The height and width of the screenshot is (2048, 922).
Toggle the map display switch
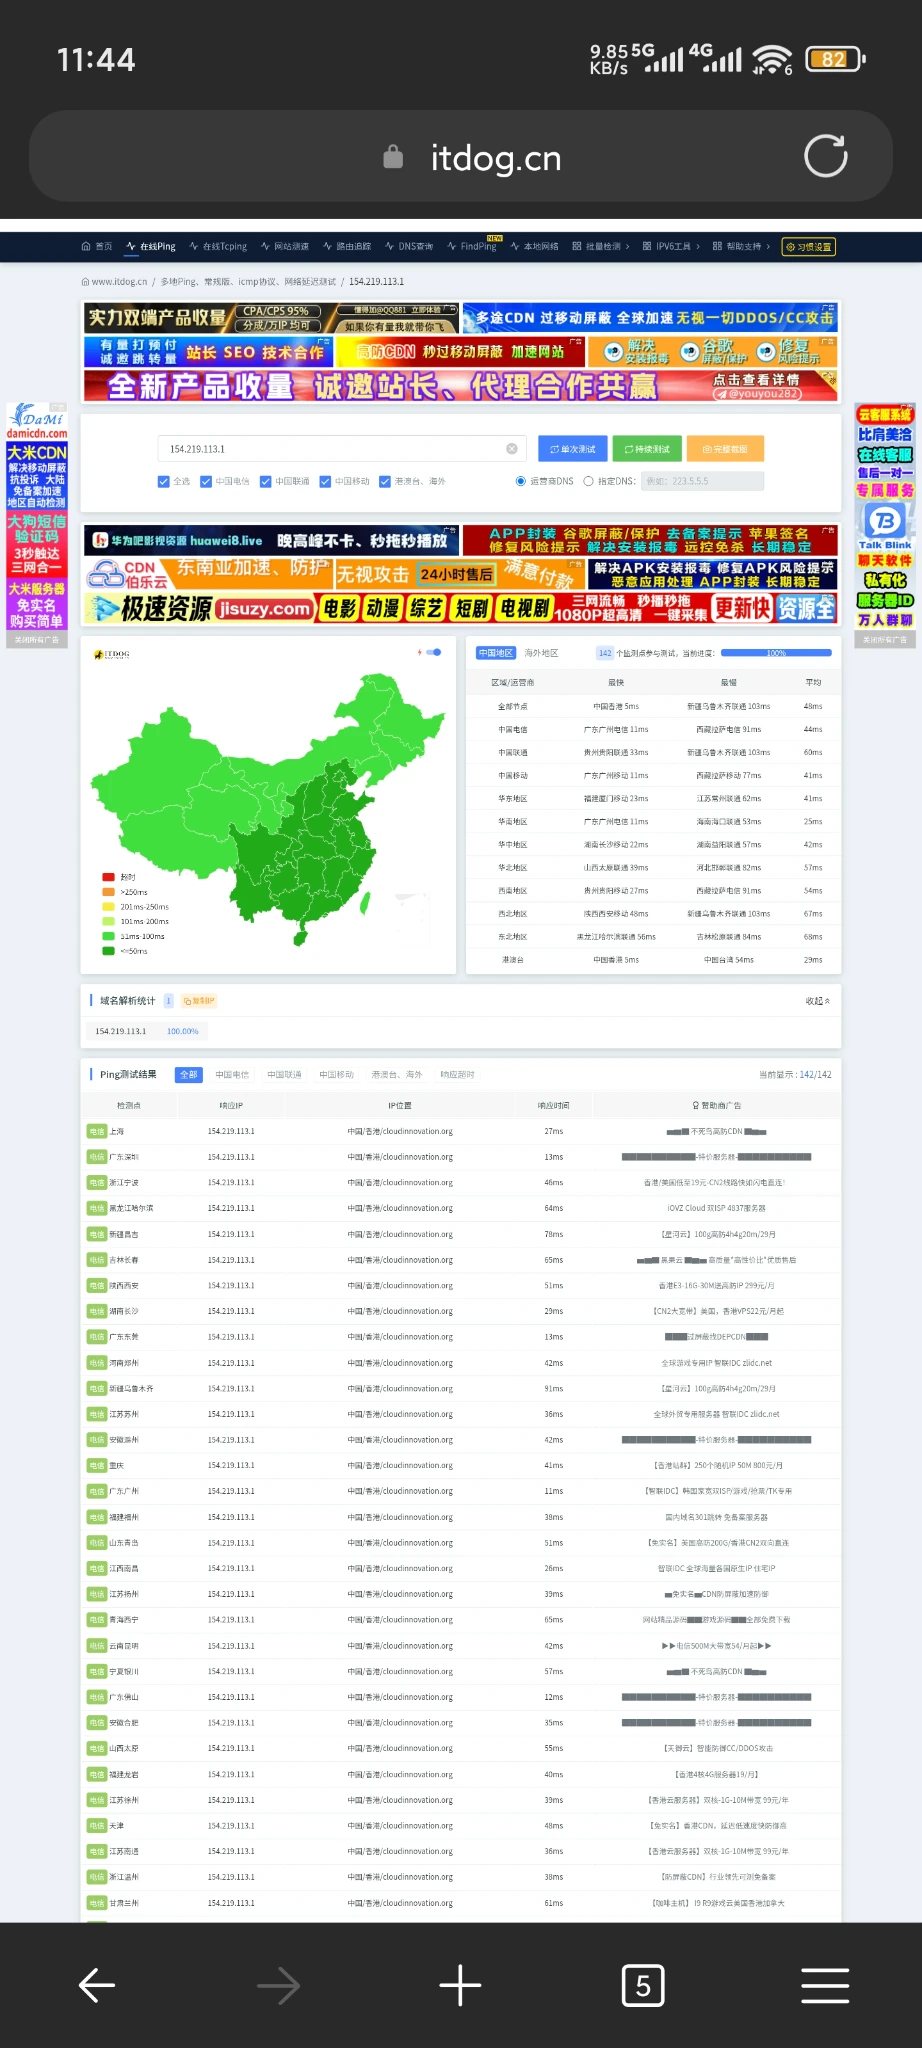pyautogui.click(x=434, y=652)
